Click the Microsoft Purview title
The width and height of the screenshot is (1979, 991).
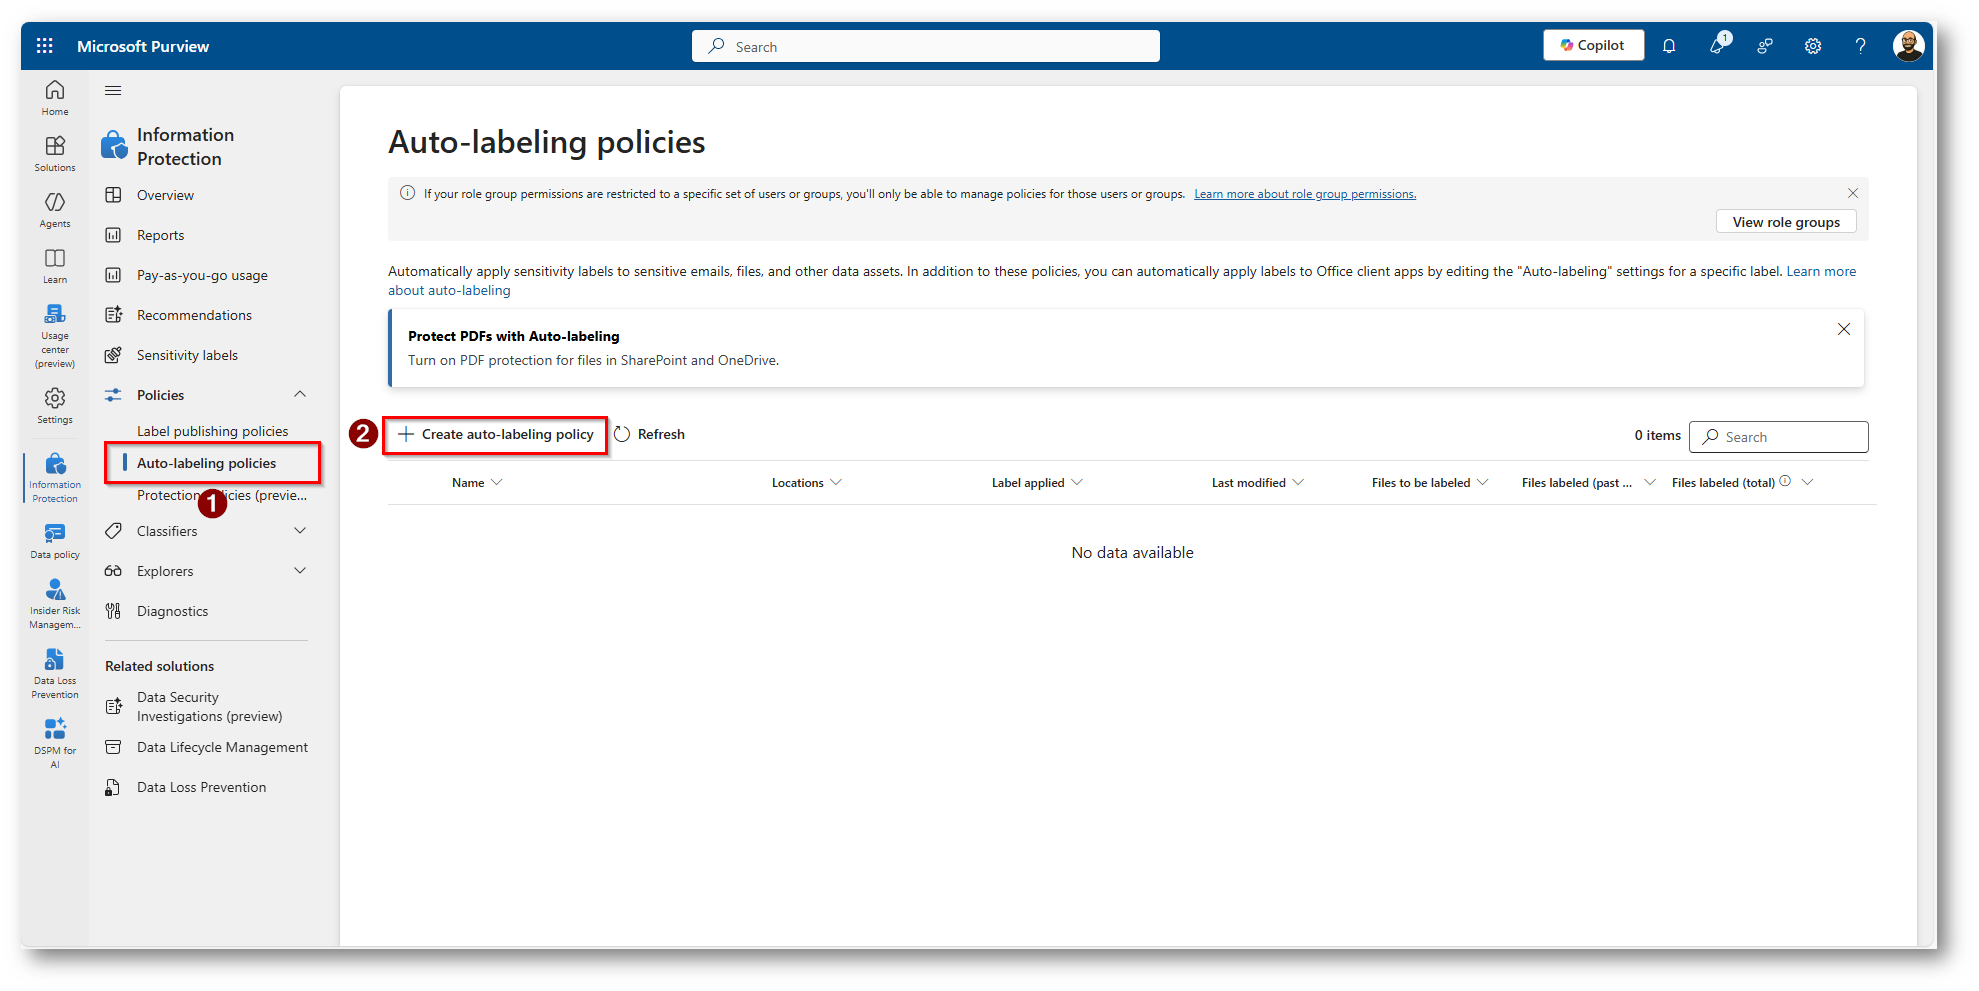(x=143, y=46)
